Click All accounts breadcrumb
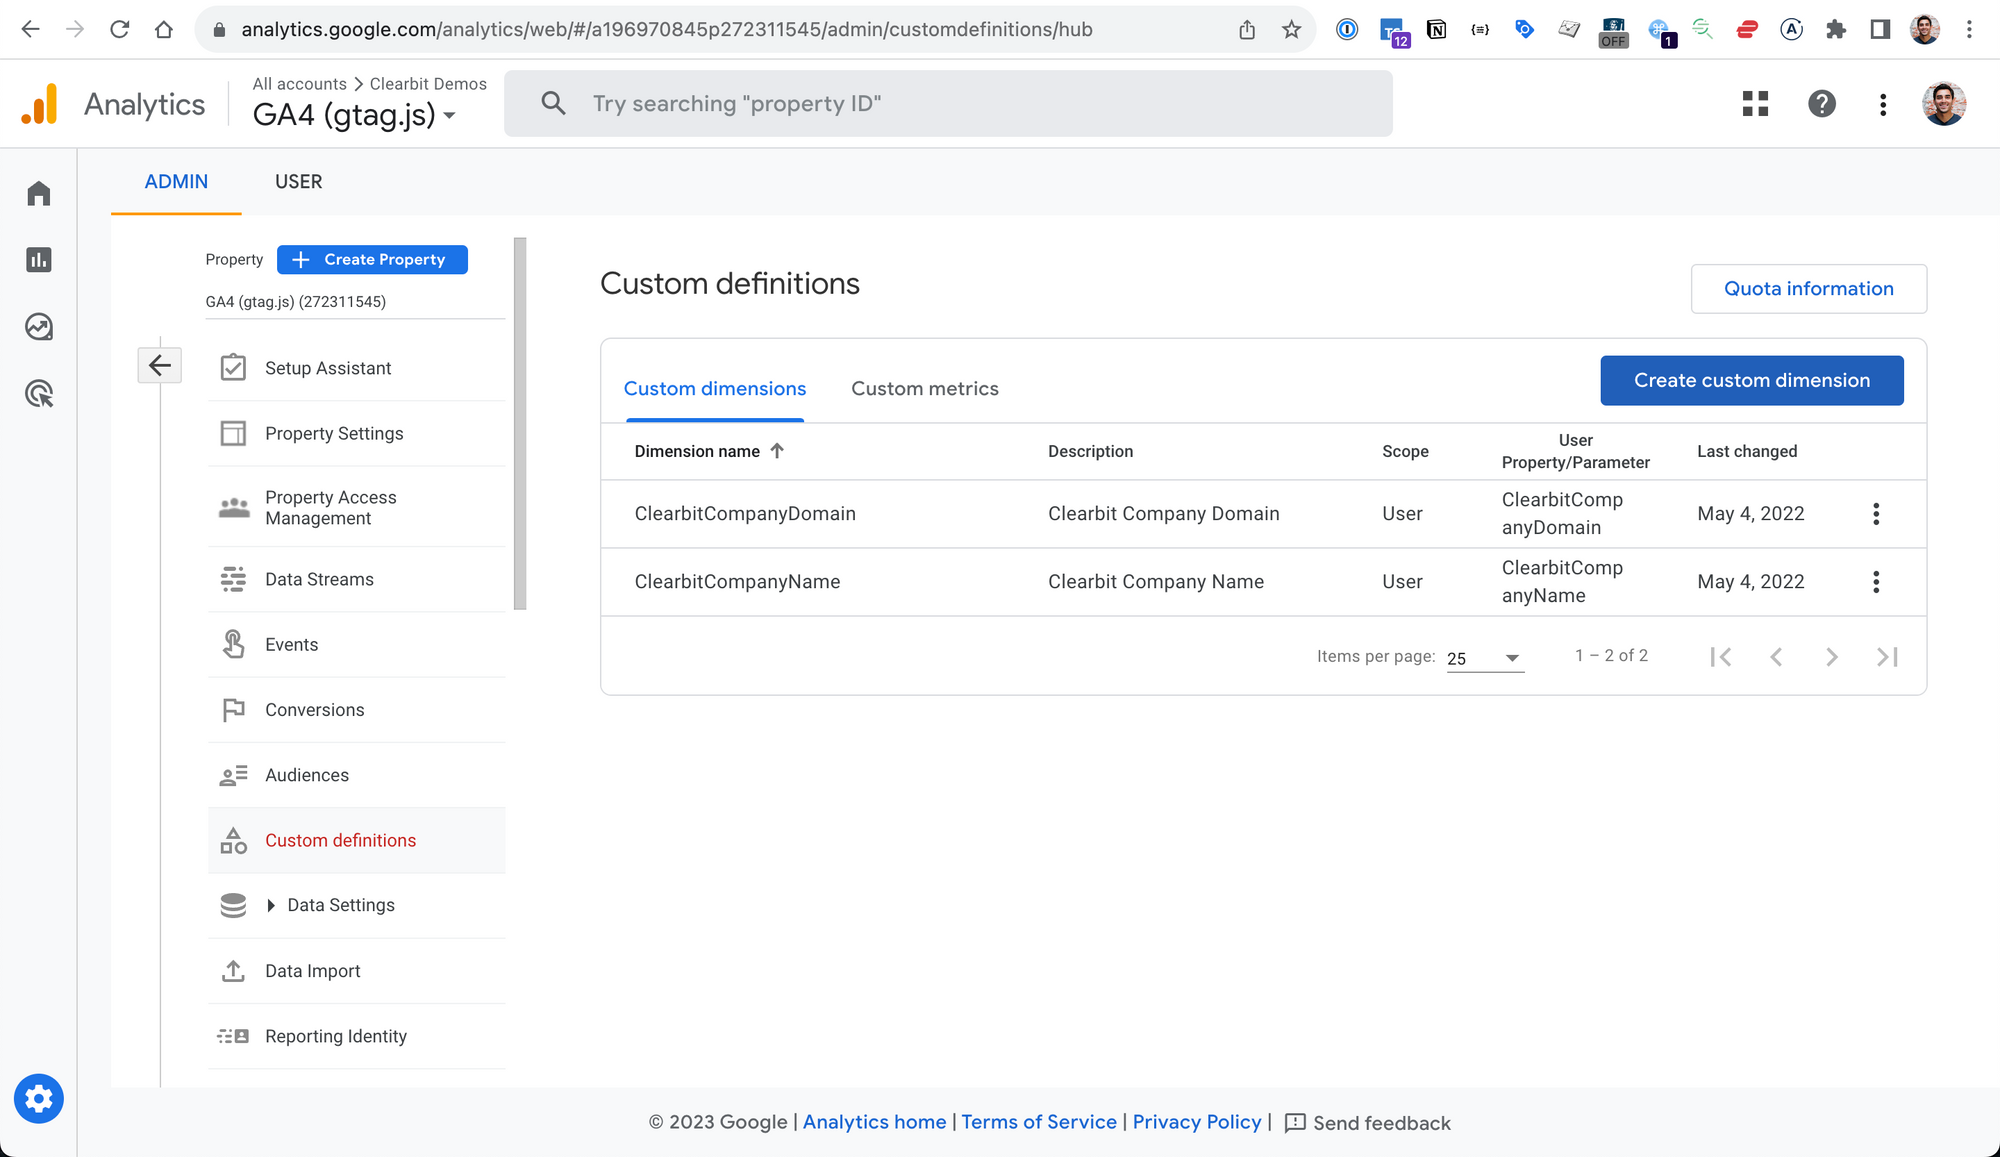The width and height of the screenshot is (2000, 1157). point(299,84)
